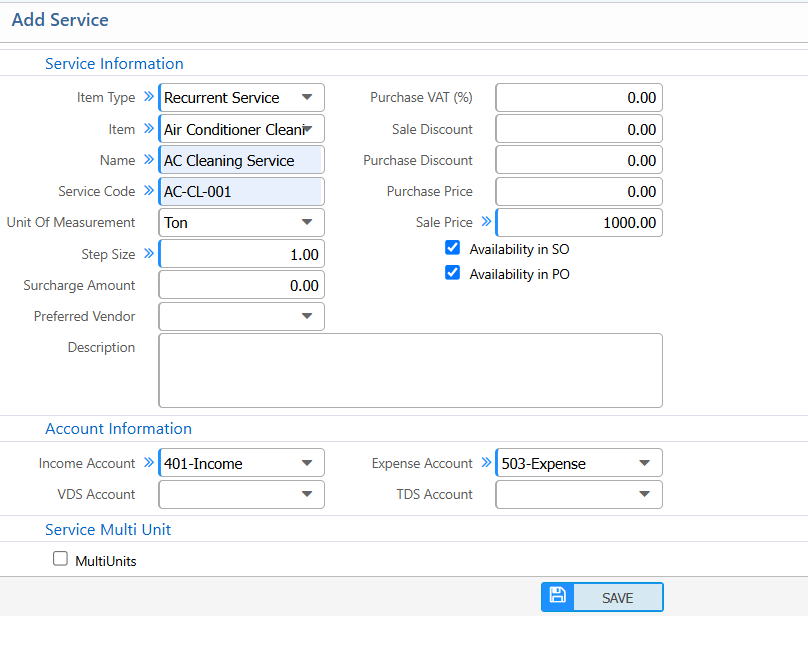Click the chevron icon beside Sale Price
The image size is (808, 649).
point(485,222)
